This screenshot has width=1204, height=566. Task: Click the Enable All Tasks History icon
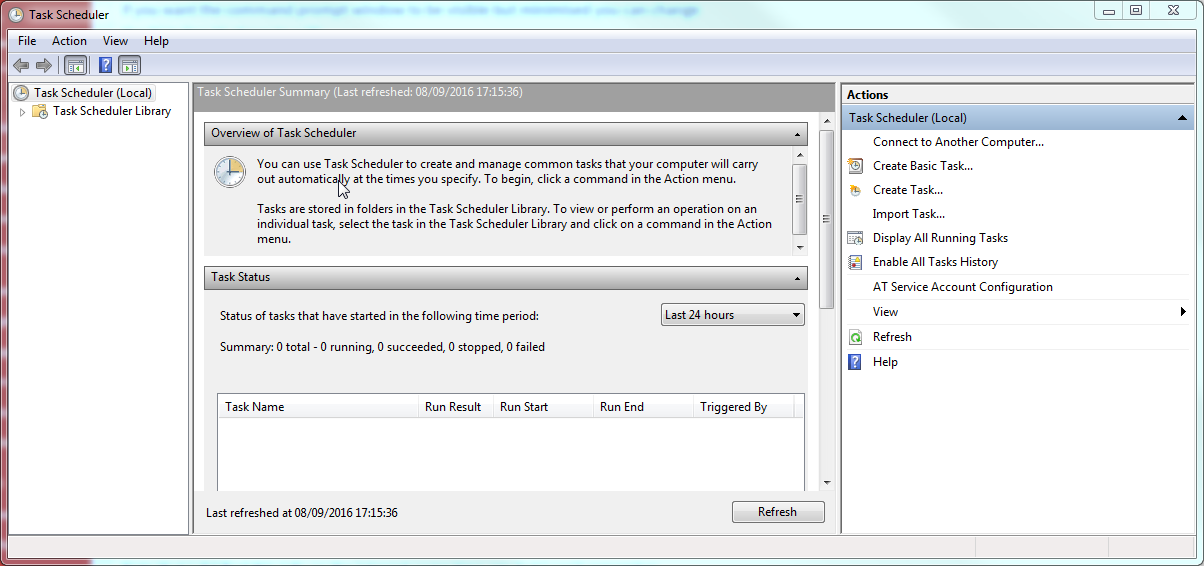pyautogui.click(x=855, y=262)
